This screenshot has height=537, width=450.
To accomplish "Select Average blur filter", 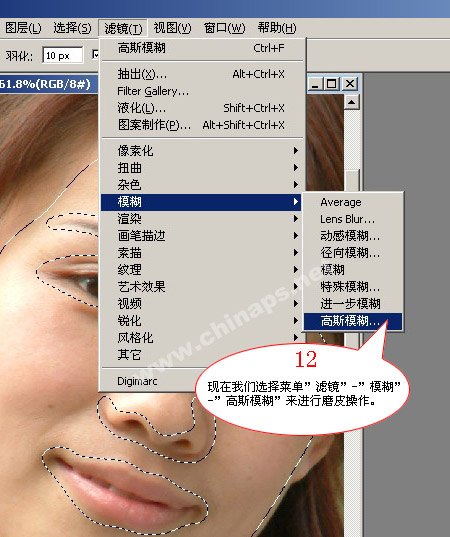I will pyautogui.click(x=353, y=202).
